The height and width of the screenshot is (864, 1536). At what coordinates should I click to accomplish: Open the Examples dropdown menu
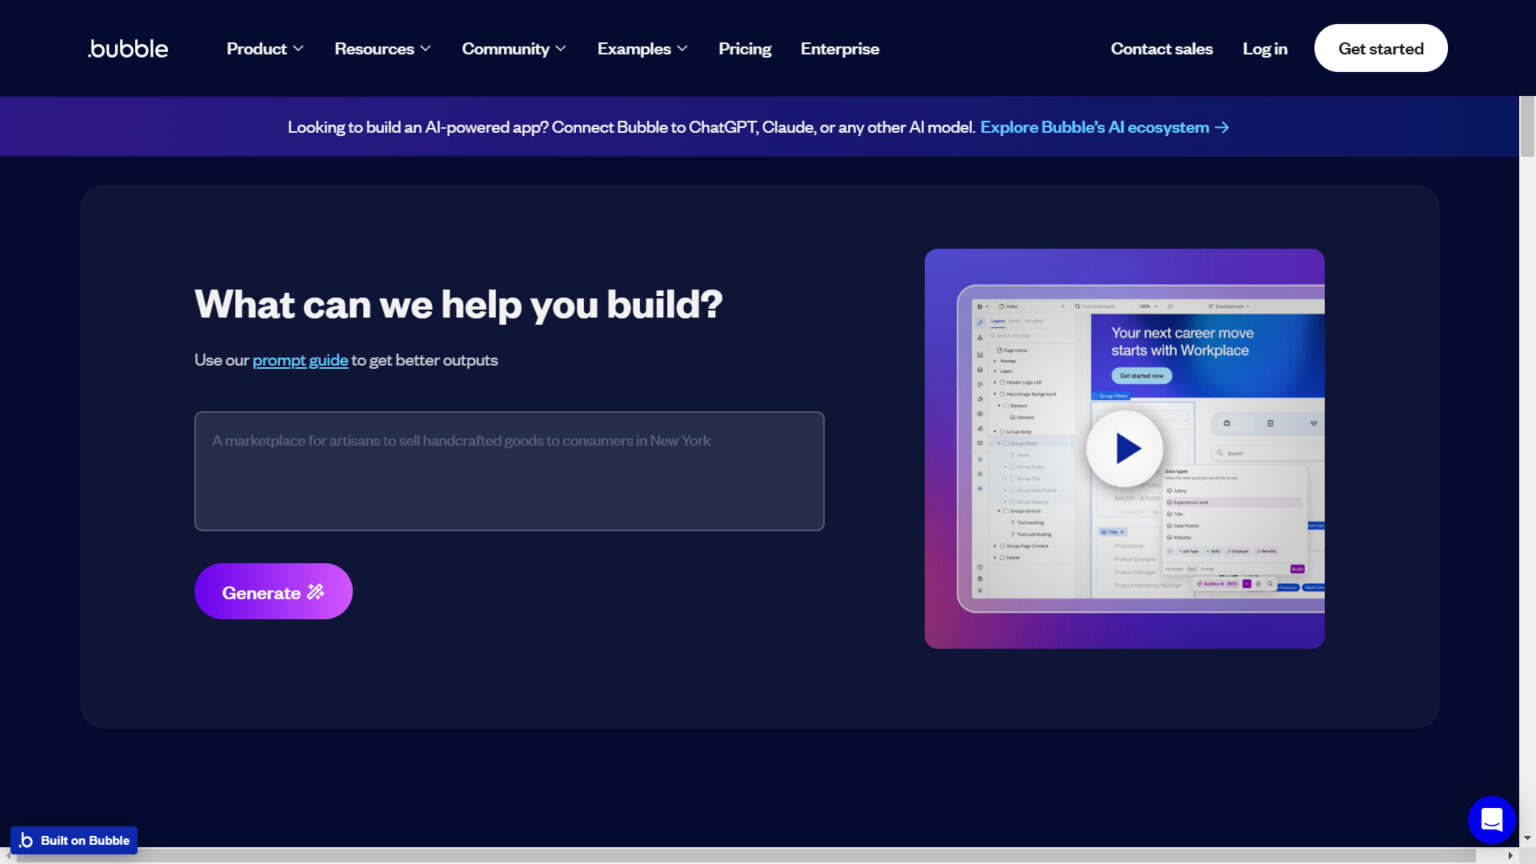tap(641, 48)
